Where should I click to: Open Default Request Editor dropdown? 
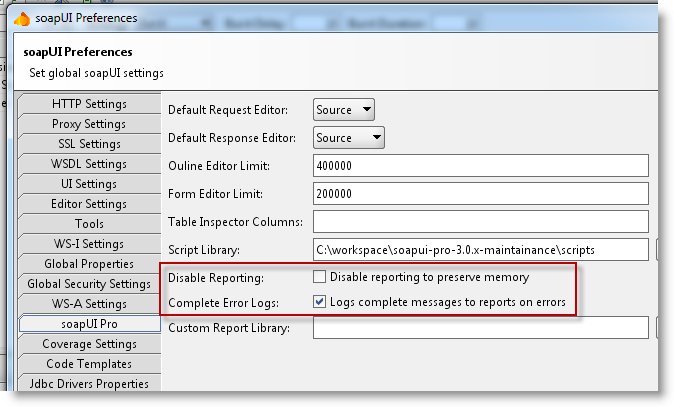[344, 110]
